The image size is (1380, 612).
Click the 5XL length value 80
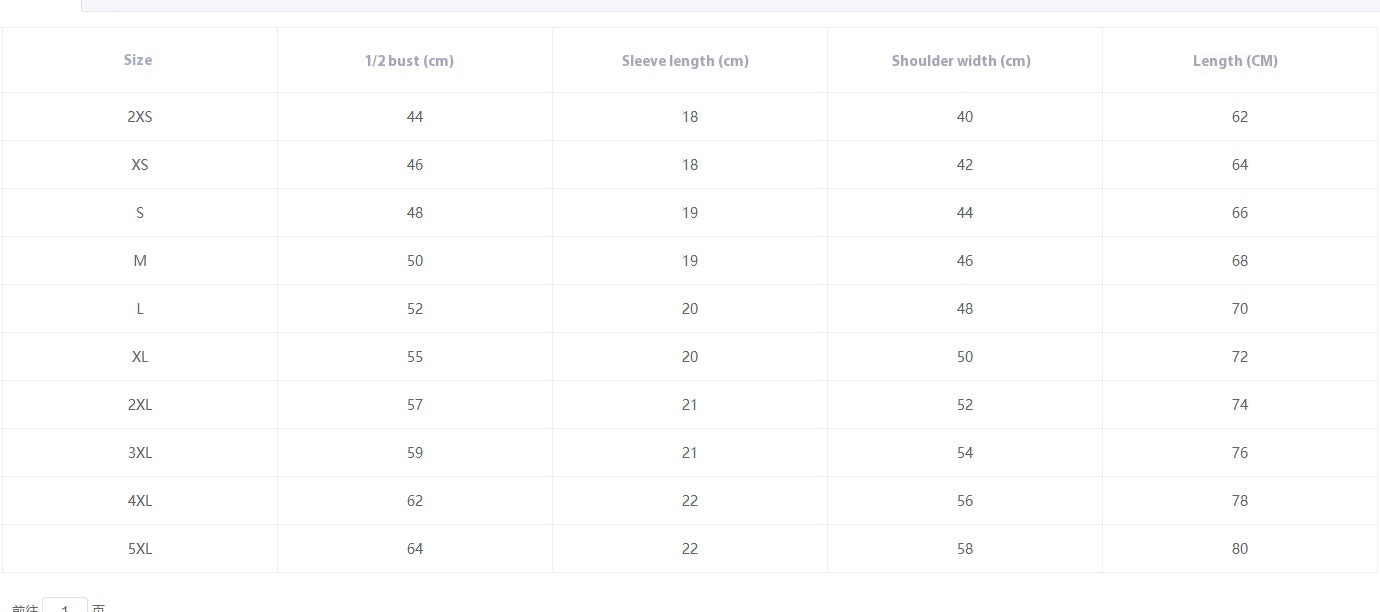pyautogui.click(x=1240, y=549)
